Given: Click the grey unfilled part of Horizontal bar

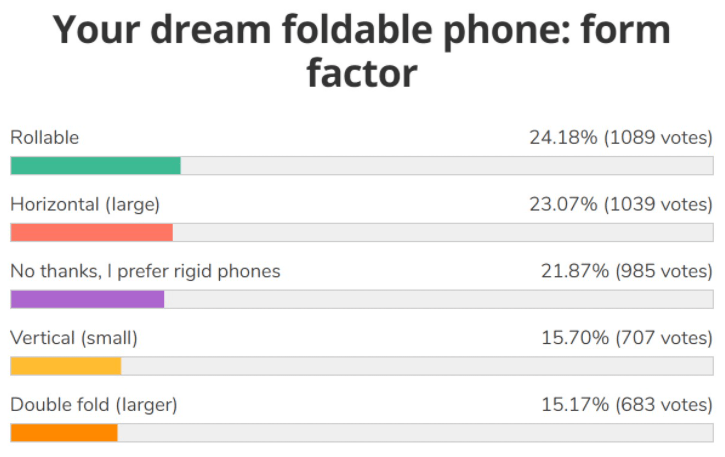Looking at the screenshot, I should [x=442, y=233].
